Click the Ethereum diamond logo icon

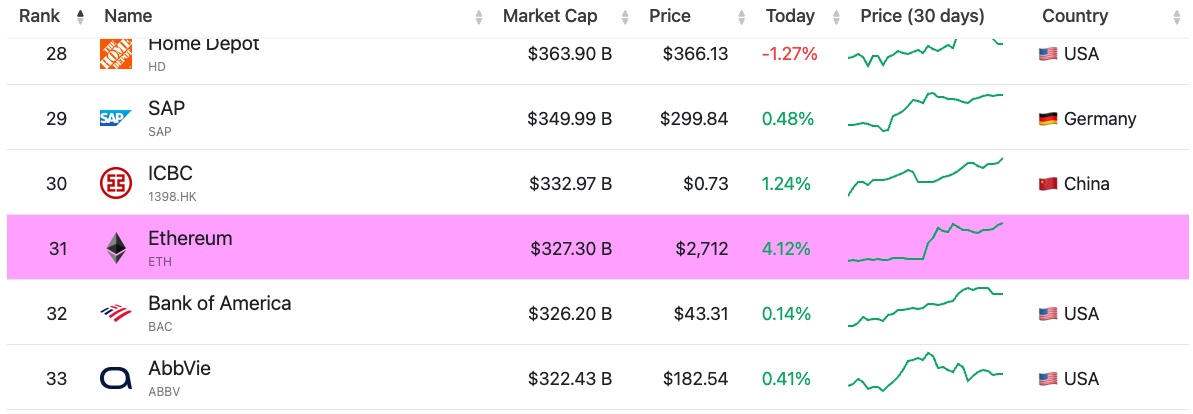116,248
